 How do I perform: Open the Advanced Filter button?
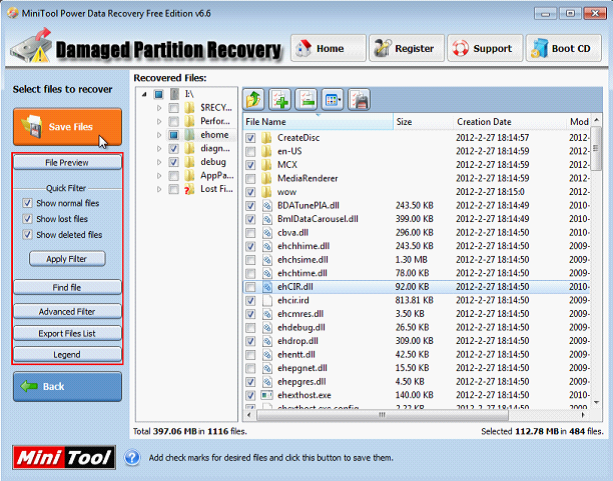tap(67, 311)
